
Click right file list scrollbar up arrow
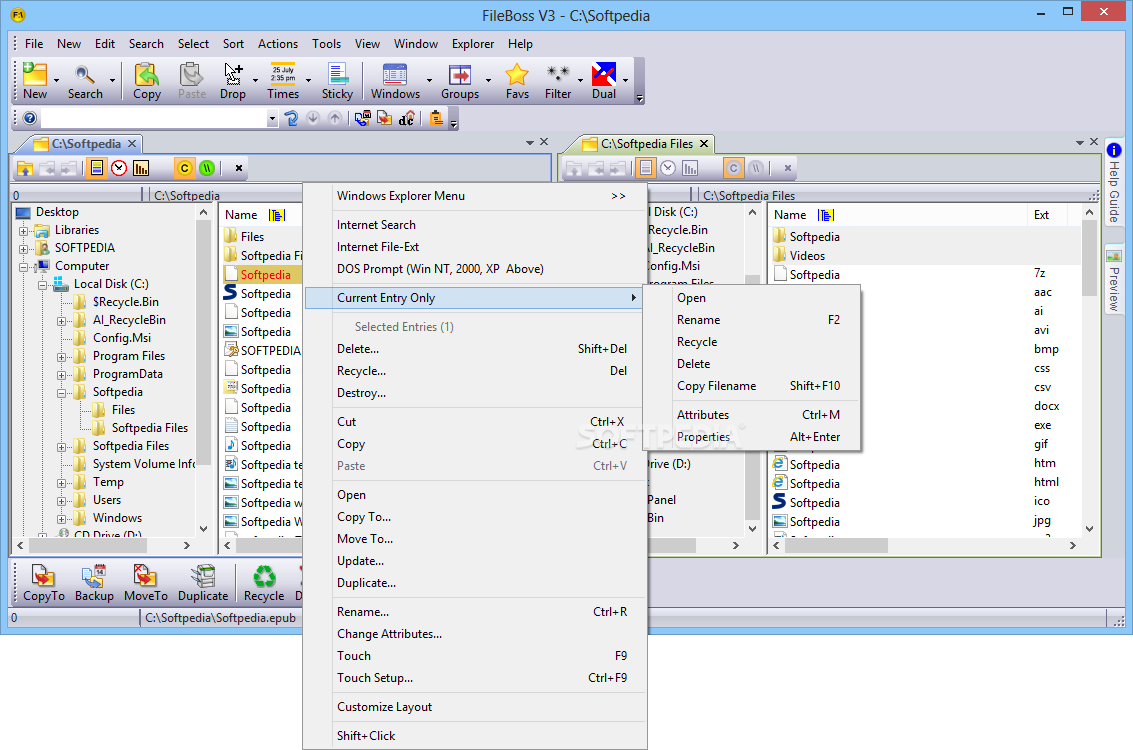coord(1090,212)
